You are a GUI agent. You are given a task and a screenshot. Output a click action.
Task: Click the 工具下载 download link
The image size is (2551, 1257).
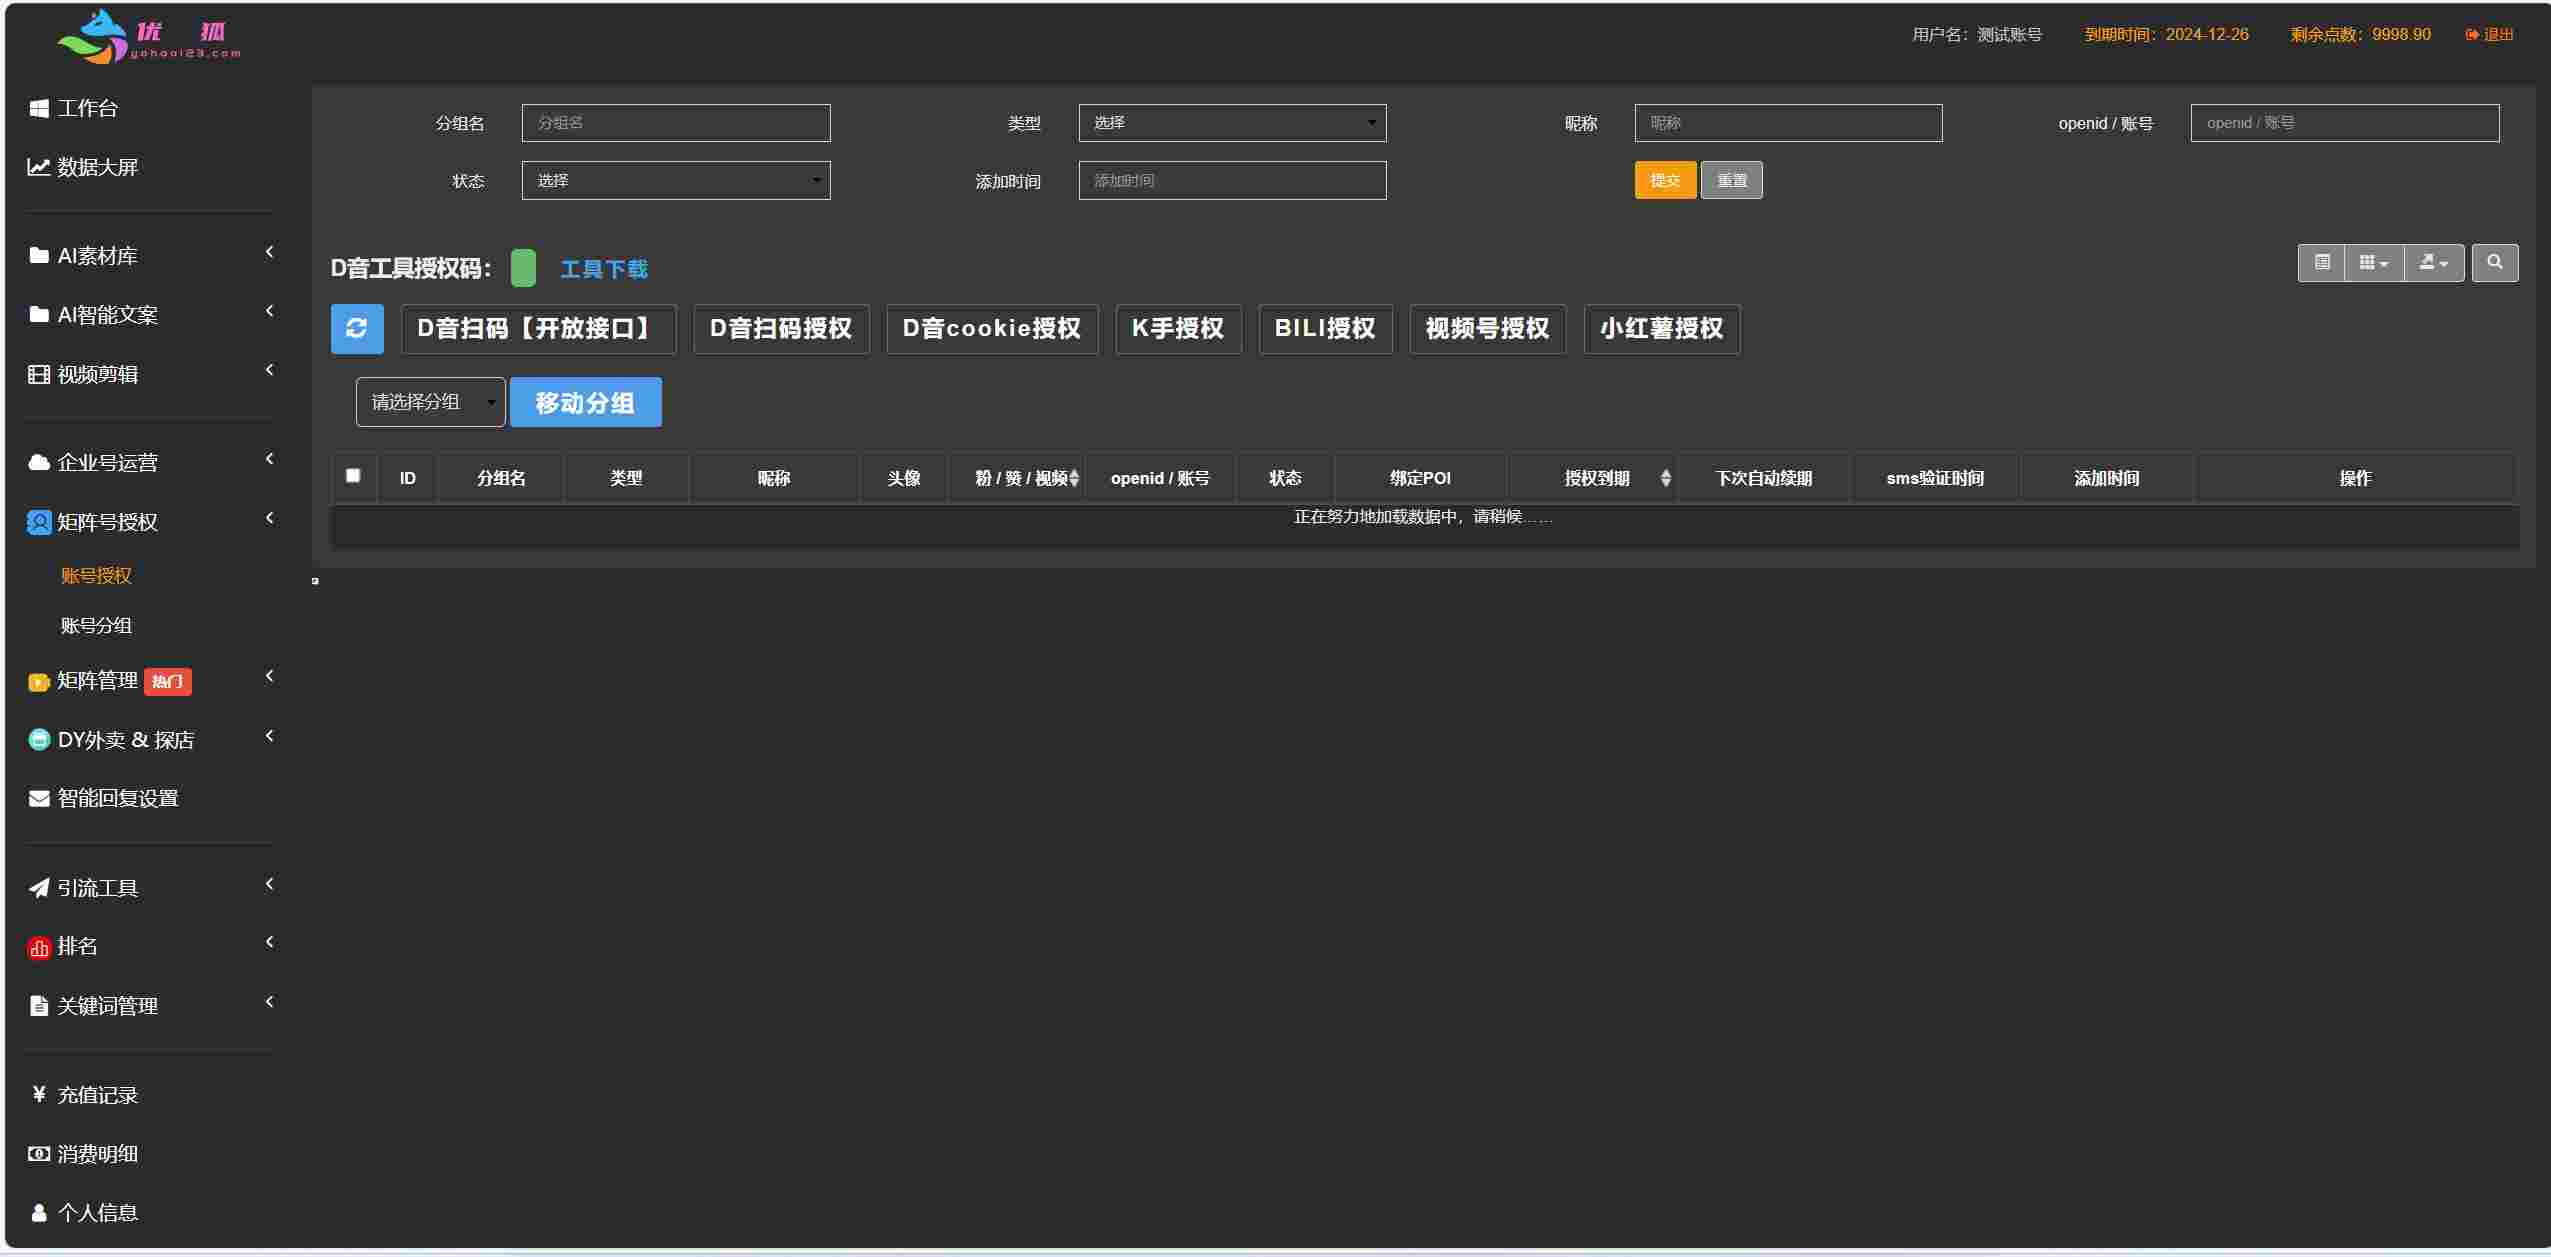pos(604,268)
